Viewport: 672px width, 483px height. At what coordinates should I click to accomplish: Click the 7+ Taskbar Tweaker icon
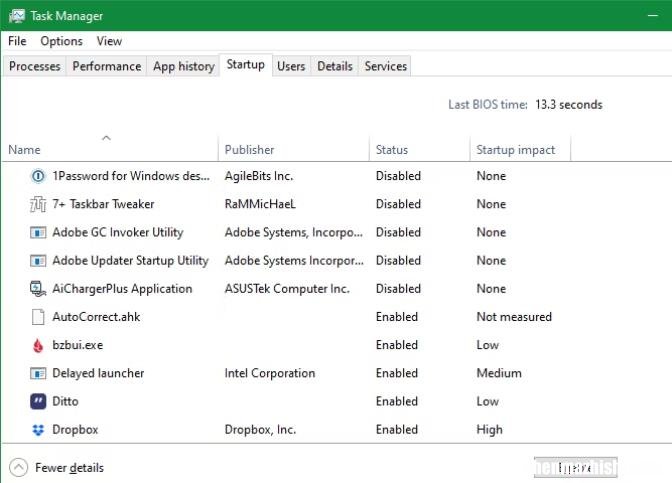pyautogui.click(x=38, y=204)
